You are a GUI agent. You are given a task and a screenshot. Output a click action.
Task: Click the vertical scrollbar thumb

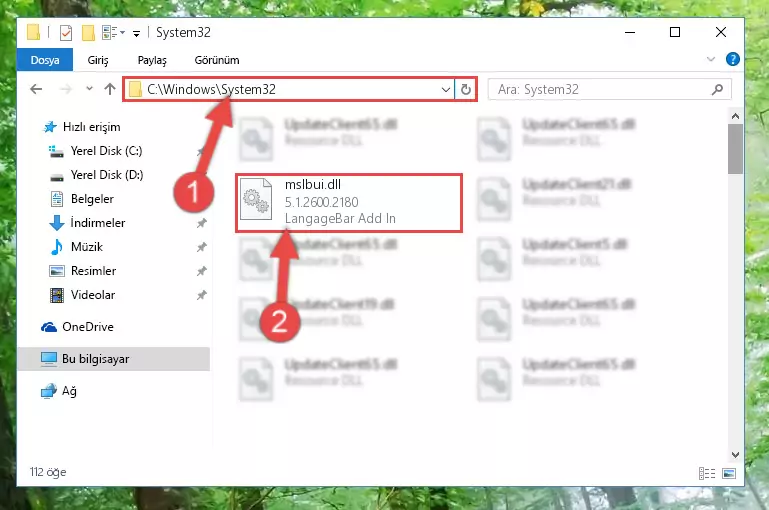[x=735, y=149]
